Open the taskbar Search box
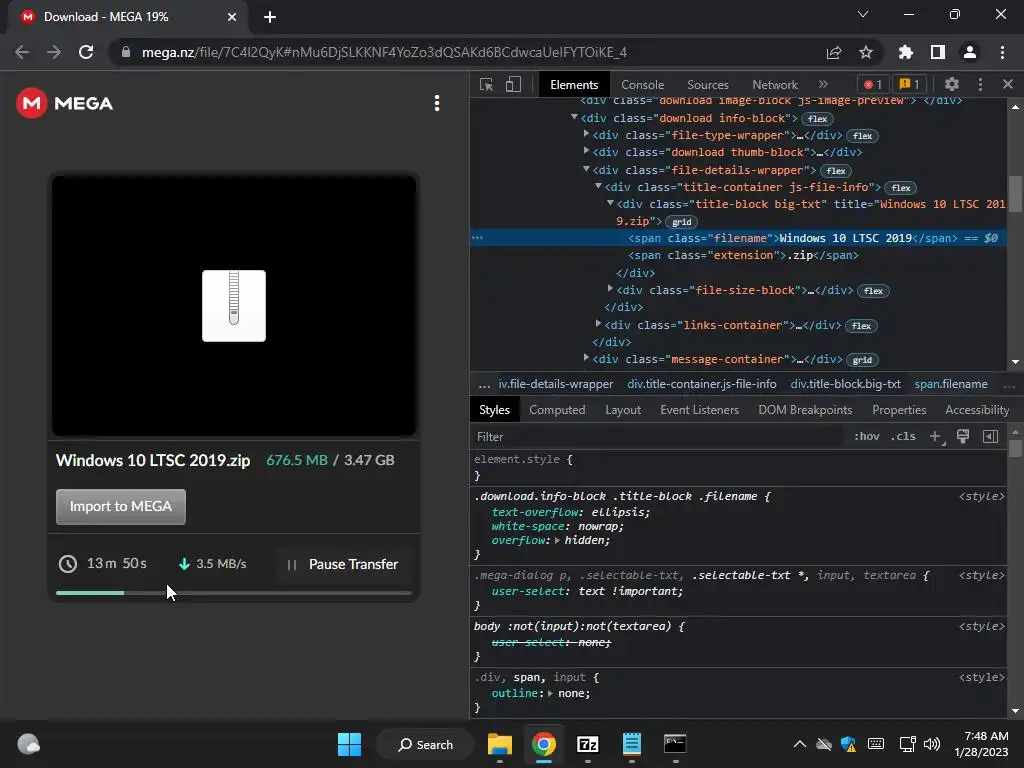1024x768 pixels. tap(425, 744)
